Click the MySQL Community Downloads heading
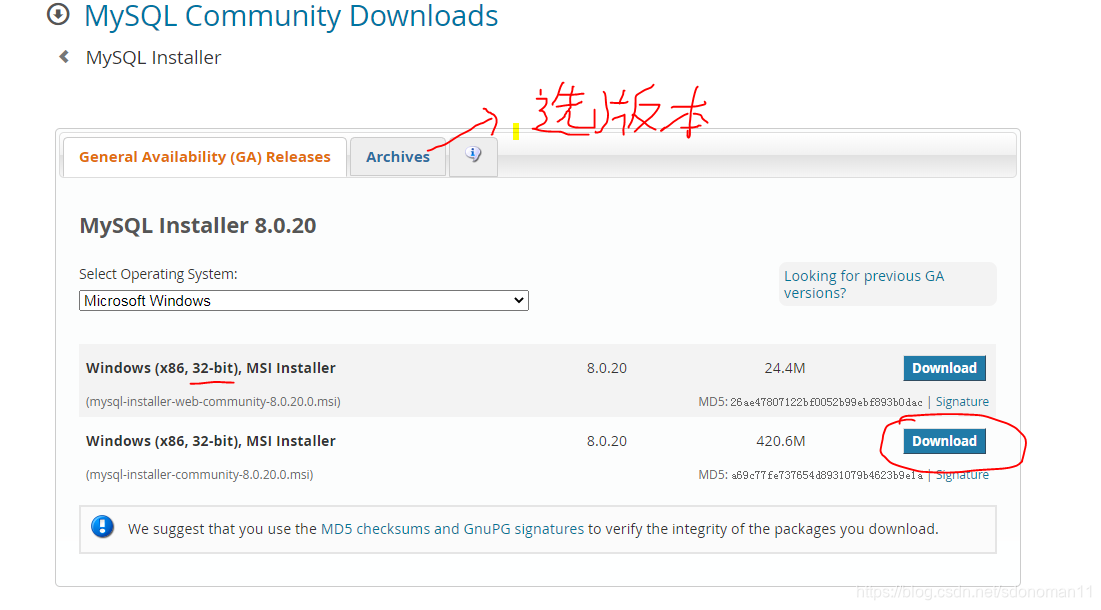This screenshot has width=1101, height=610. [x=291, y=16]
